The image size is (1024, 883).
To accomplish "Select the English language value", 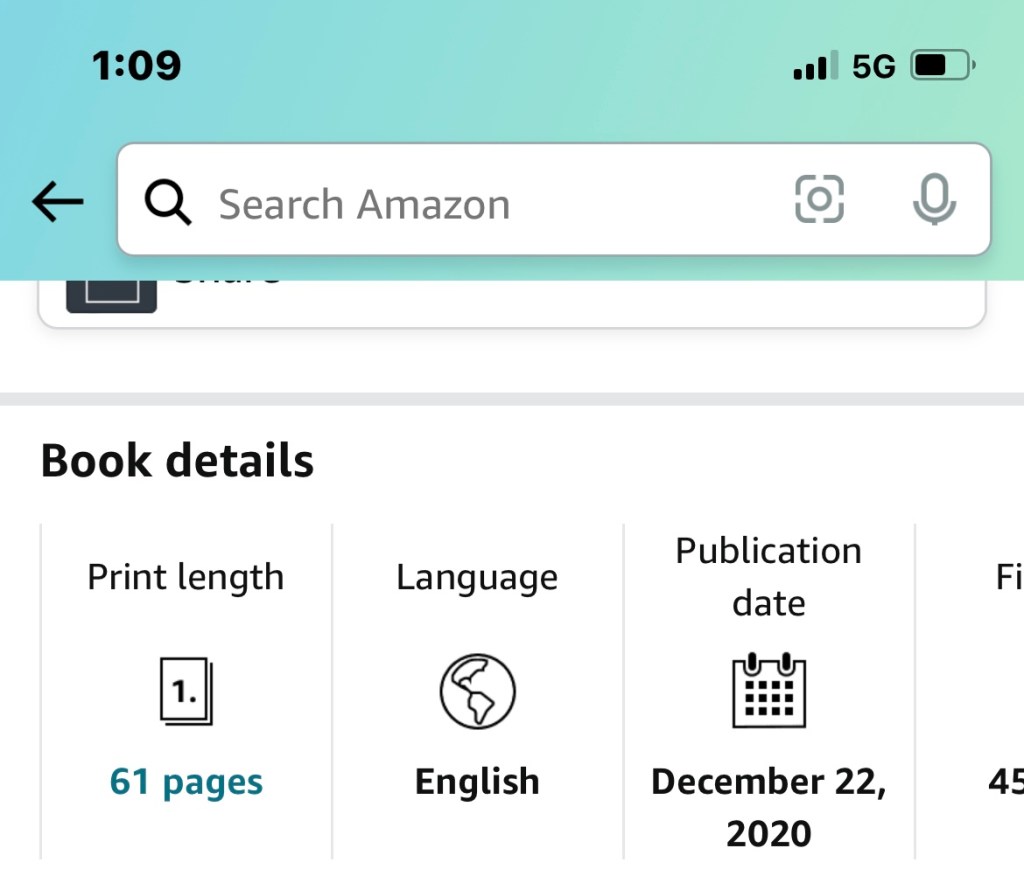I will click(x=477, y=781).
